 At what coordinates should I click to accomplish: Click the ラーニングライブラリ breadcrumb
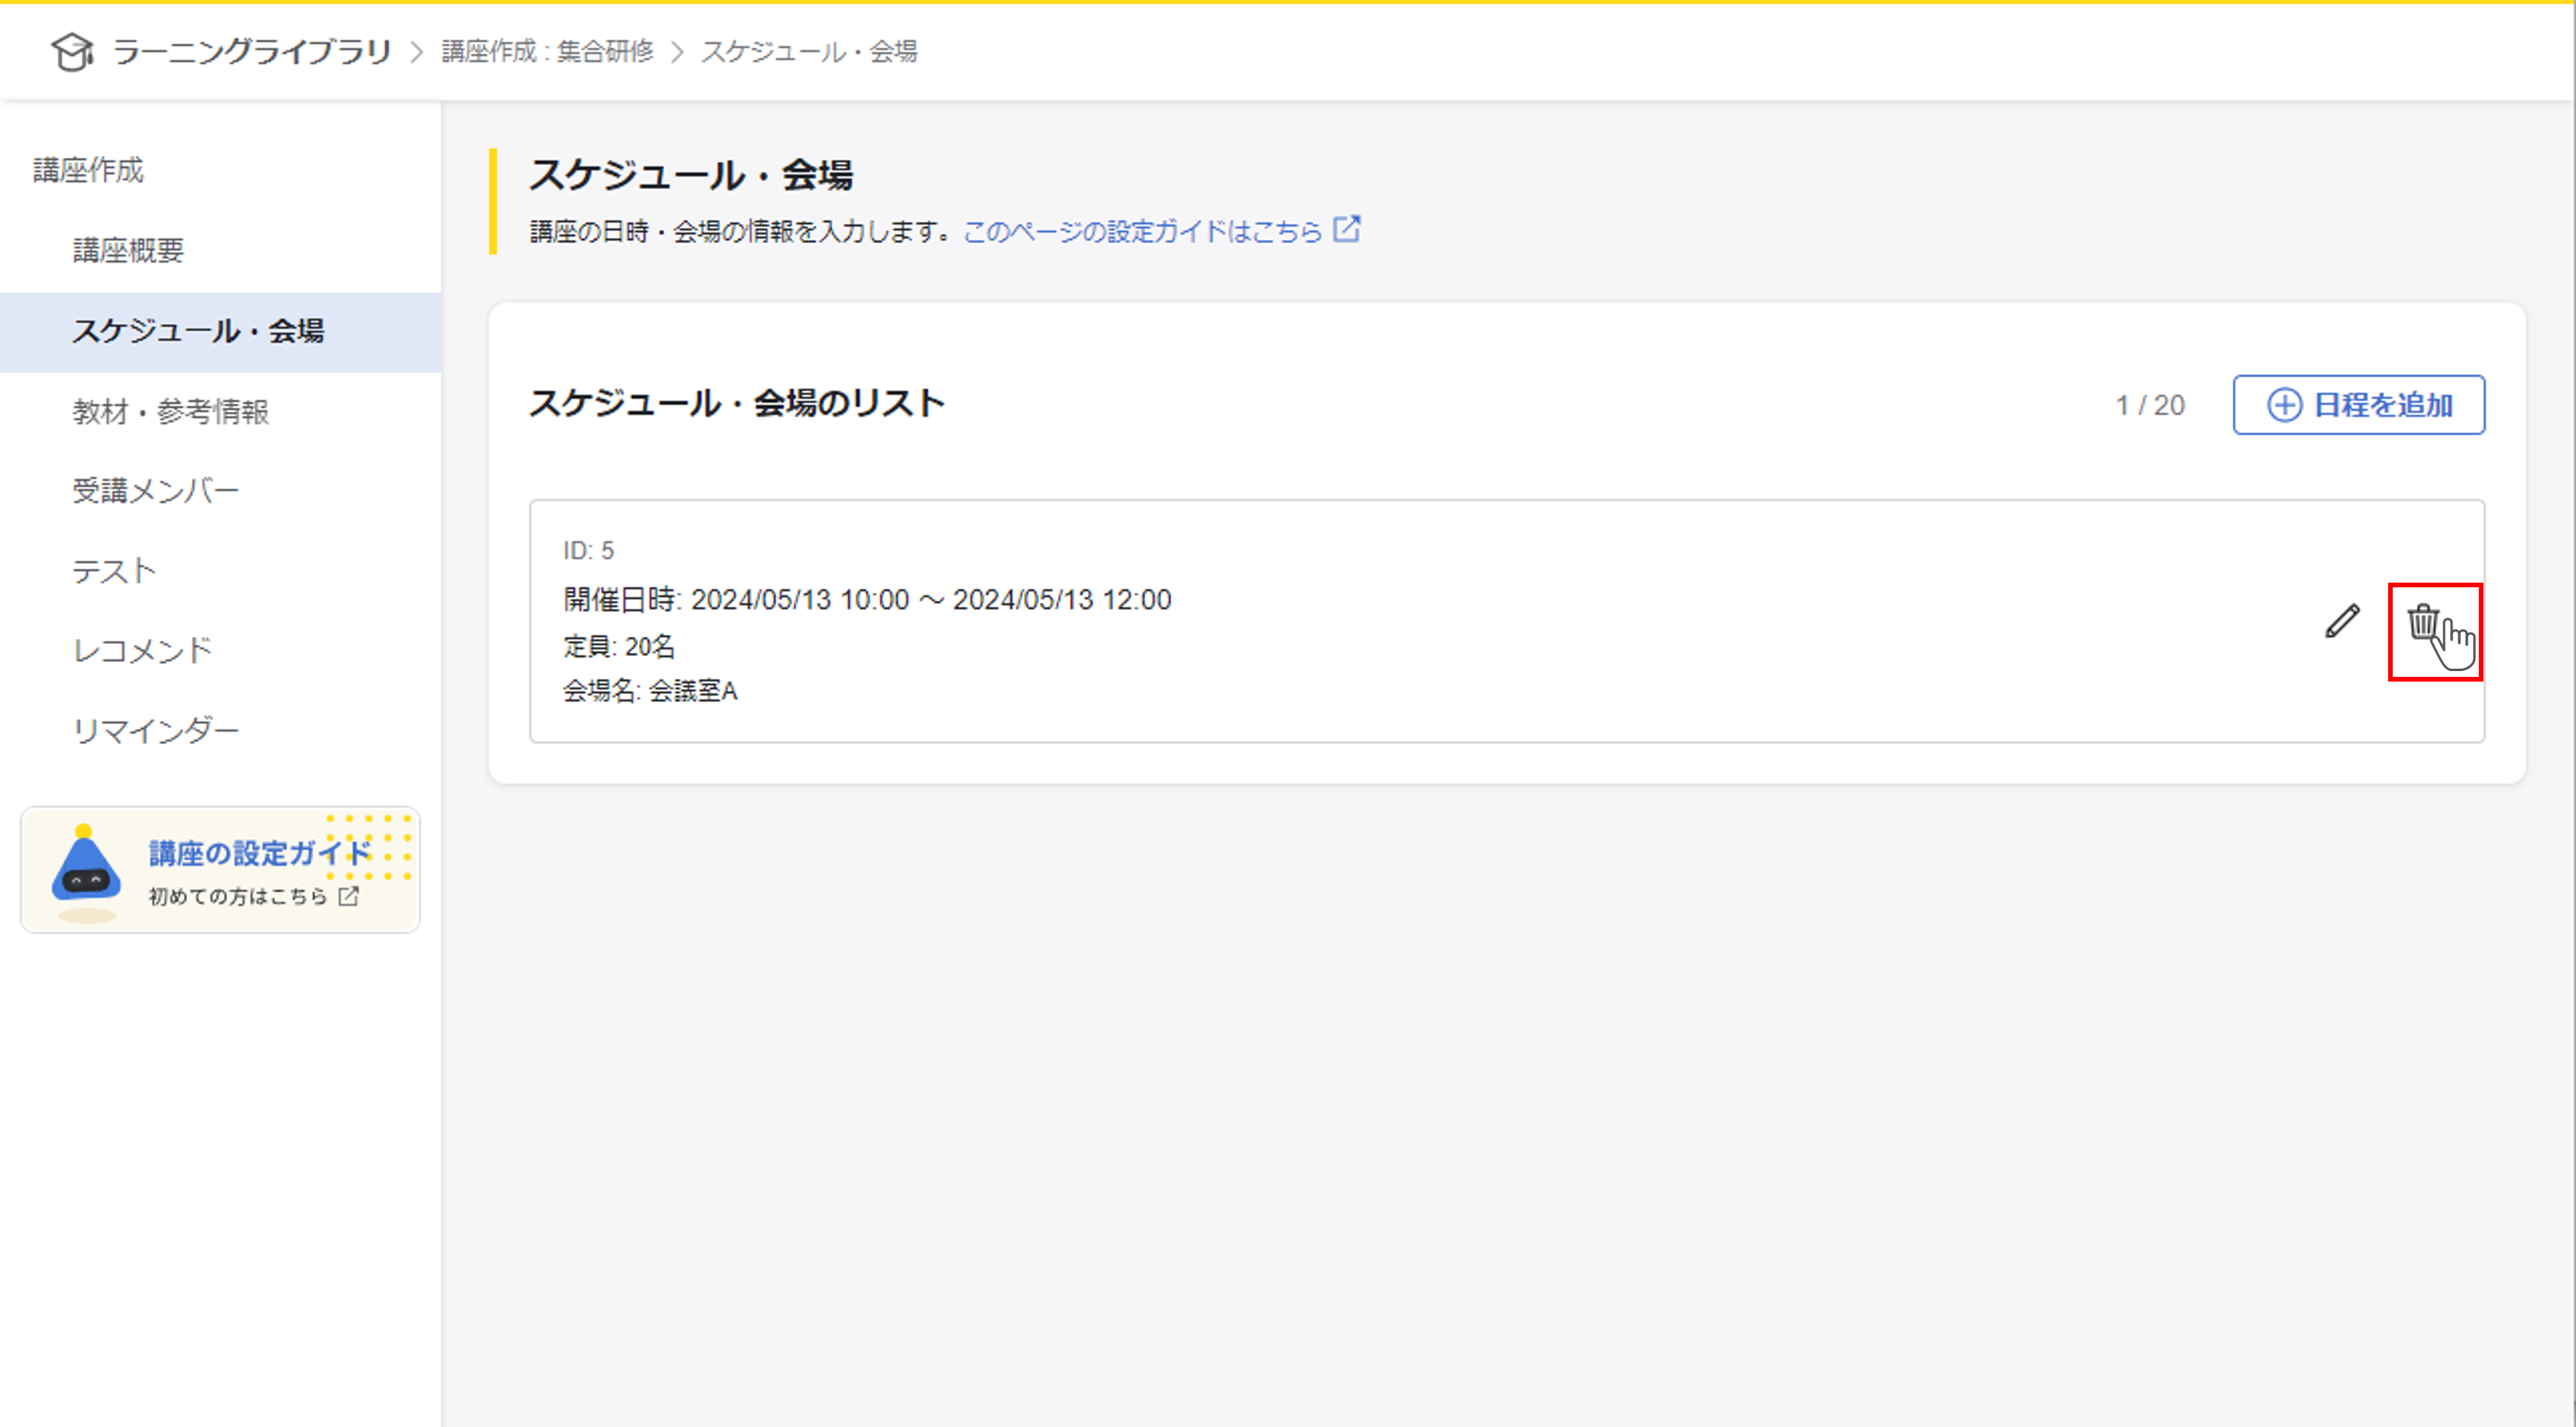click(x=251, y=51)
